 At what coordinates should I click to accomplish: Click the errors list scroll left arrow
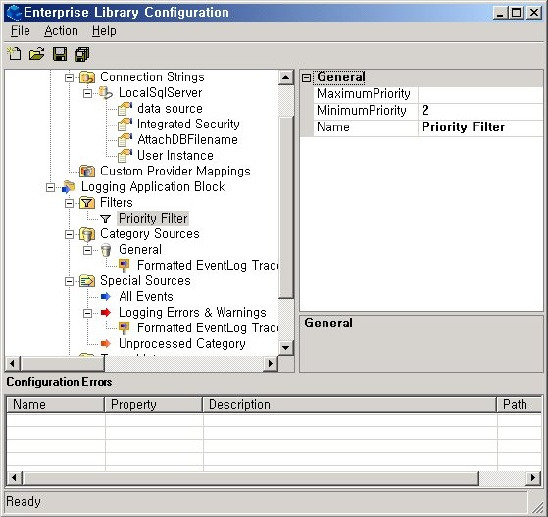pyautogui.click(x=15, y=477)
